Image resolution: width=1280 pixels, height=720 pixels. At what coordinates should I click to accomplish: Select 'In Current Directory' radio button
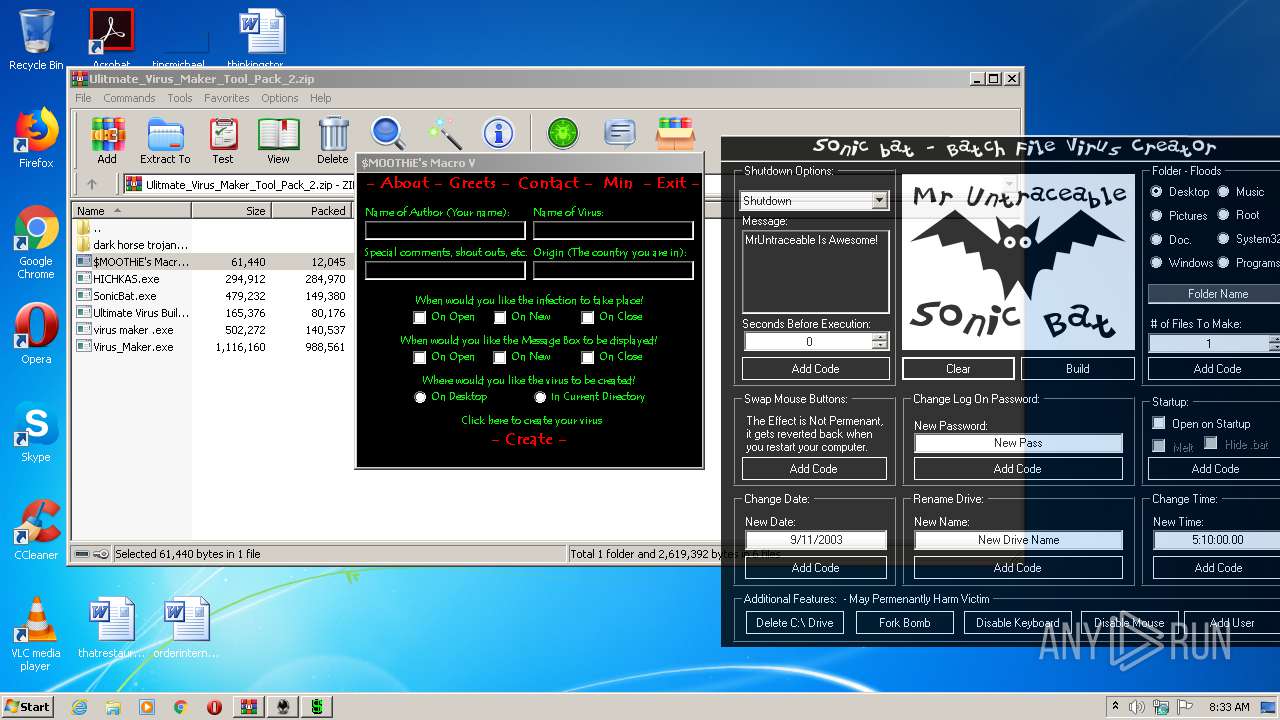point(540,397)
